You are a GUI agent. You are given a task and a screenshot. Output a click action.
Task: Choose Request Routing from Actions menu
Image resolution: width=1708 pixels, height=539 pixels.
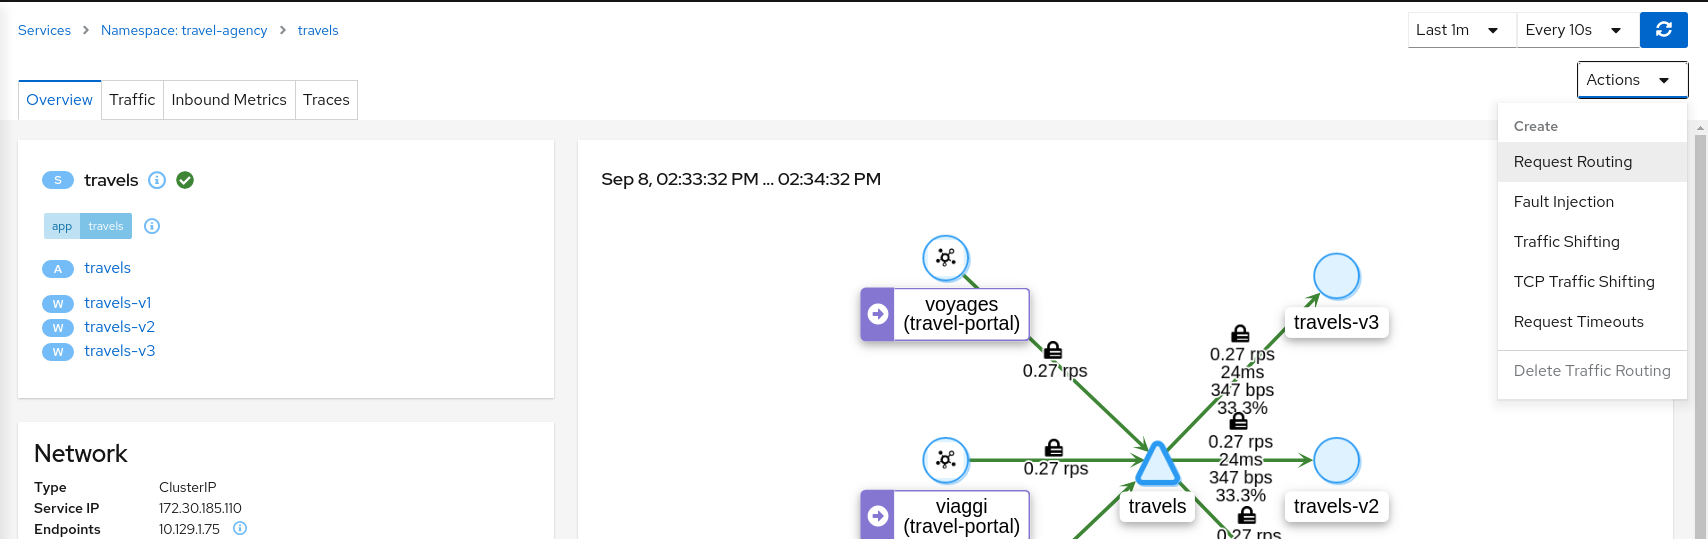(x=1572, y=162)
